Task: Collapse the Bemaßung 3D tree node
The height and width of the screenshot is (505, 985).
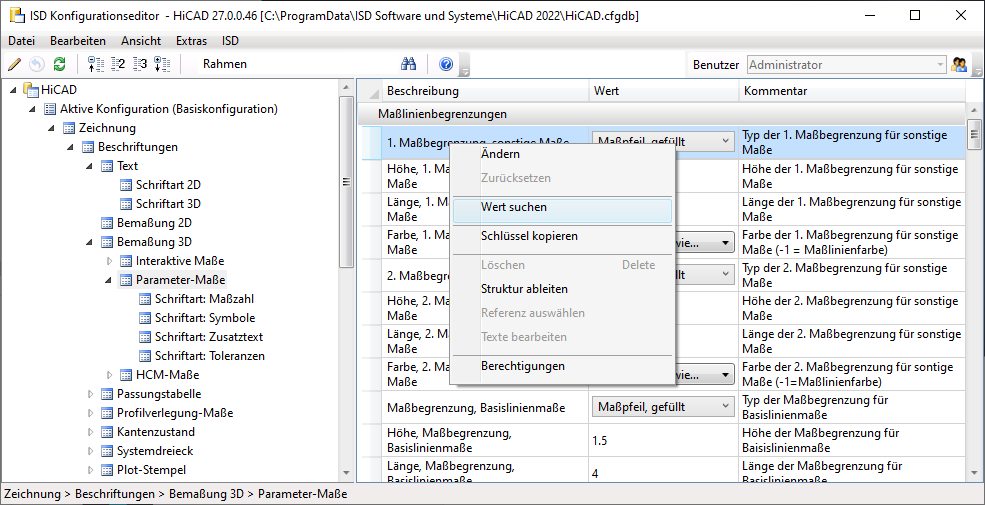Action: [91, 242]
